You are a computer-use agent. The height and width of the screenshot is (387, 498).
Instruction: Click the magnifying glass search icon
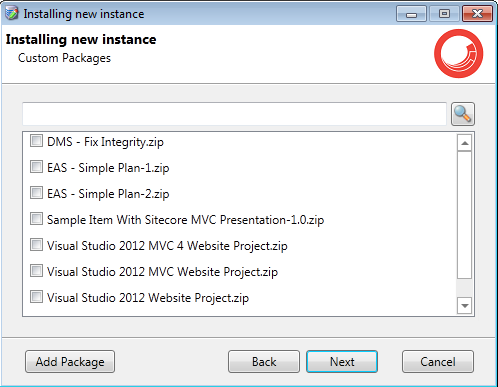pos(463,114)
